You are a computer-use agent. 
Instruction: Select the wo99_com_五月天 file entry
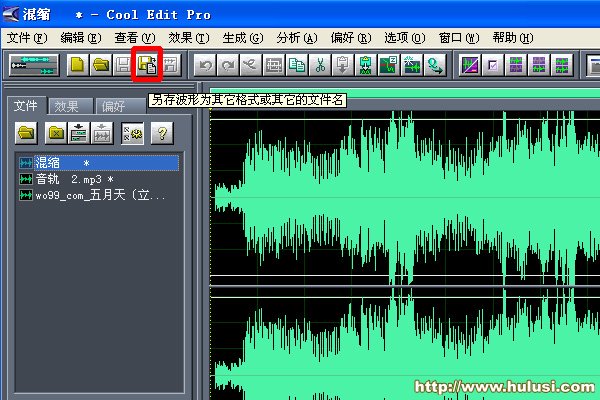point(98,195)
